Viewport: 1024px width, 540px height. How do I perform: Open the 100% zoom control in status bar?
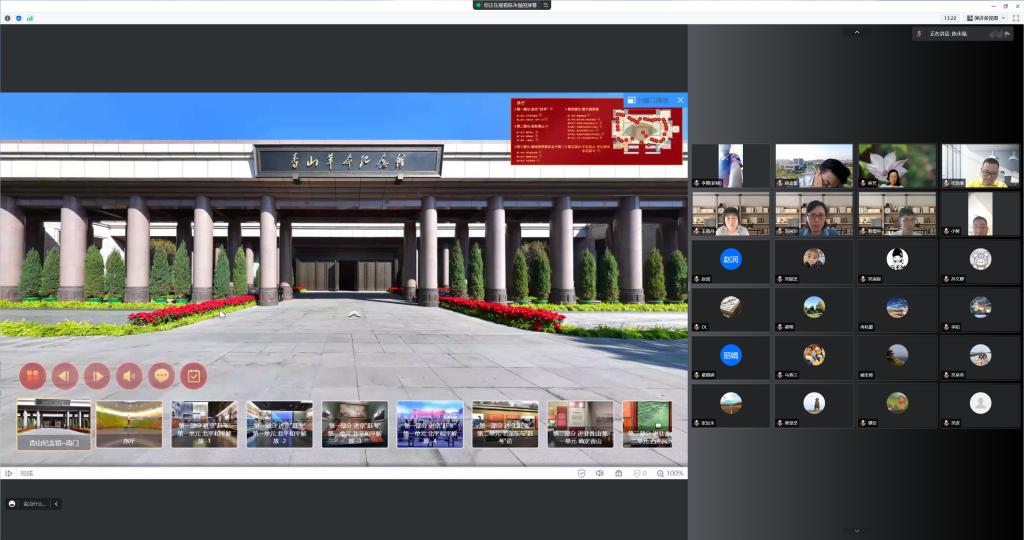[671, 473]
